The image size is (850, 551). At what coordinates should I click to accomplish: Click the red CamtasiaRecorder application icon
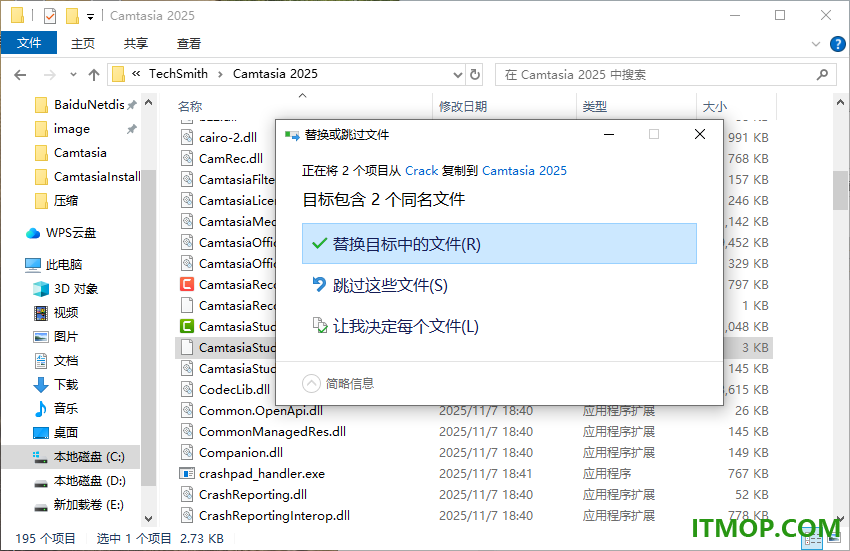pyautogui.click(x=187, y=284)
